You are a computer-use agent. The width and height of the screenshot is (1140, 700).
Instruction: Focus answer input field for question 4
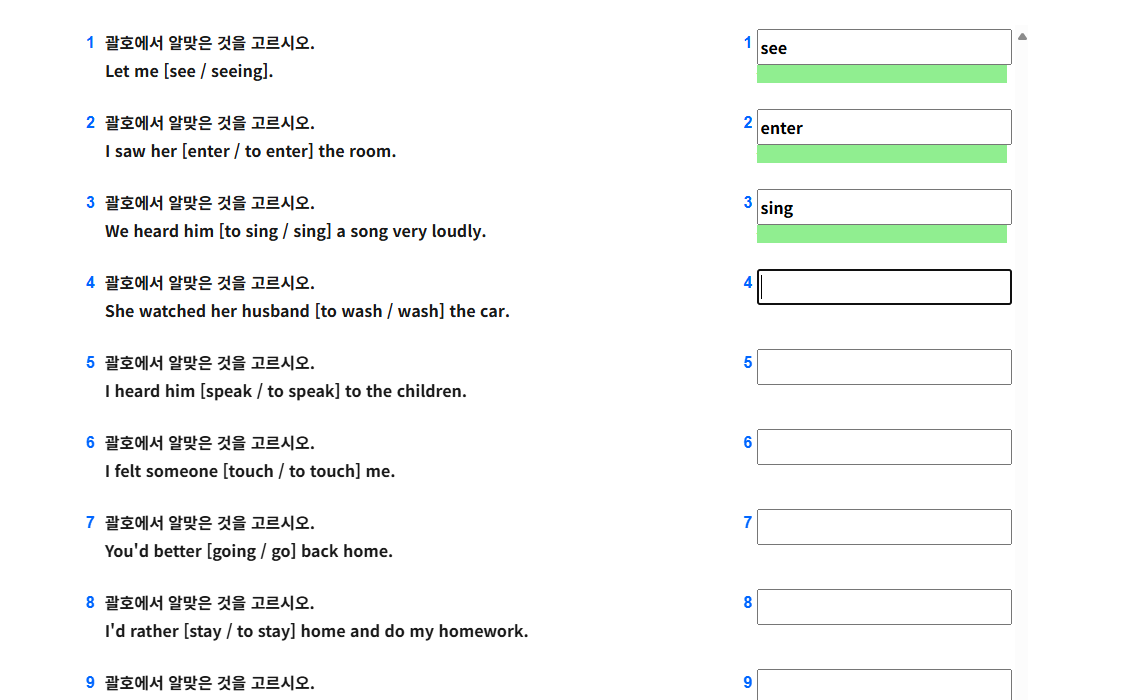coord(884,287)
